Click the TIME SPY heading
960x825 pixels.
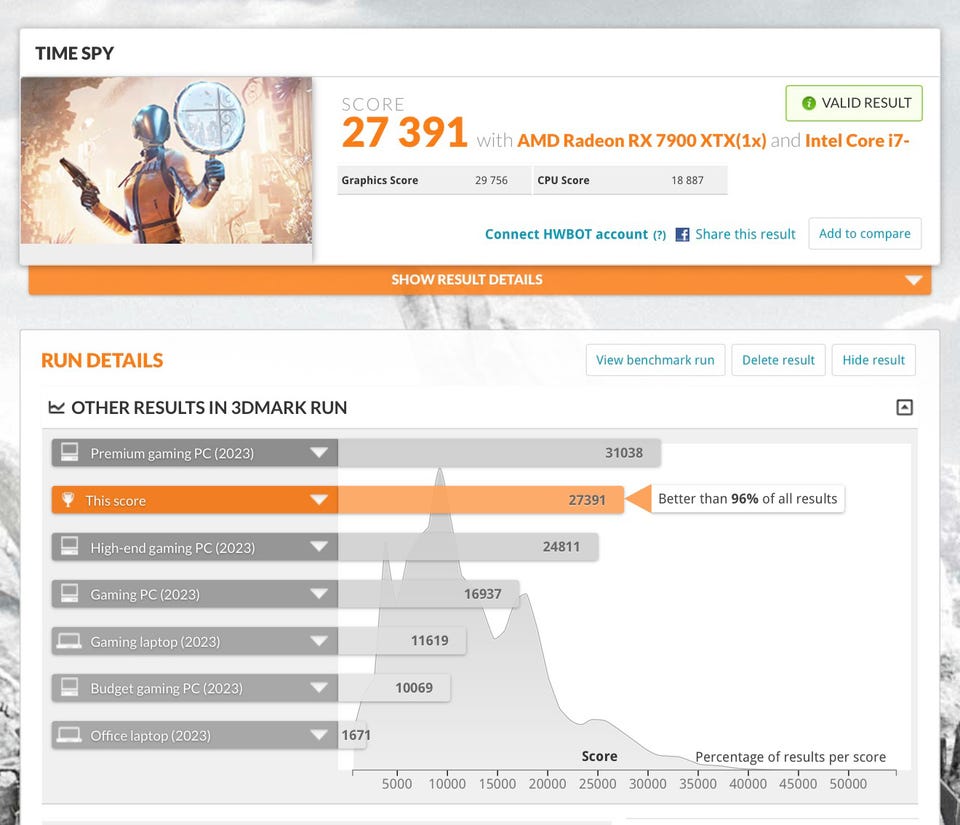(75, 53)
